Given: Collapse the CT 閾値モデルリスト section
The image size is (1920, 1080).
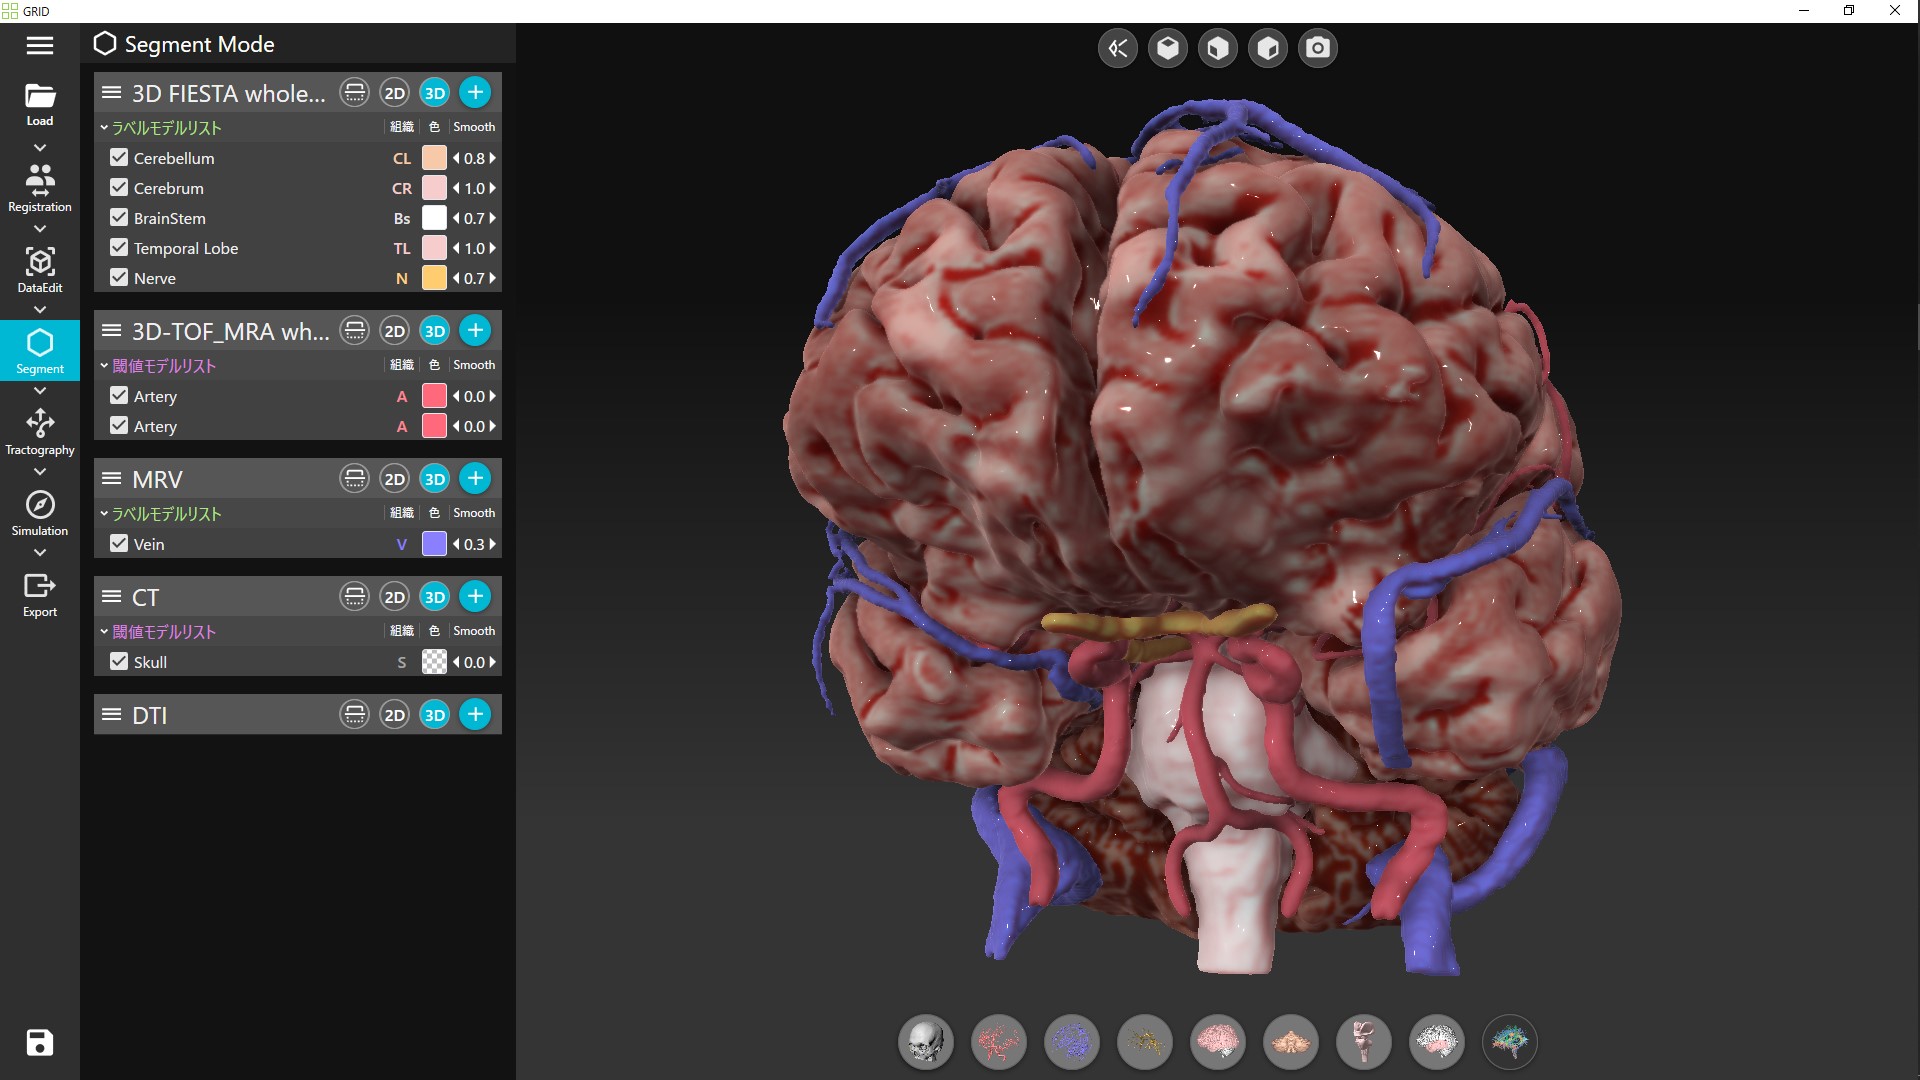Looking at the screenshot, I should click(104, 632).
